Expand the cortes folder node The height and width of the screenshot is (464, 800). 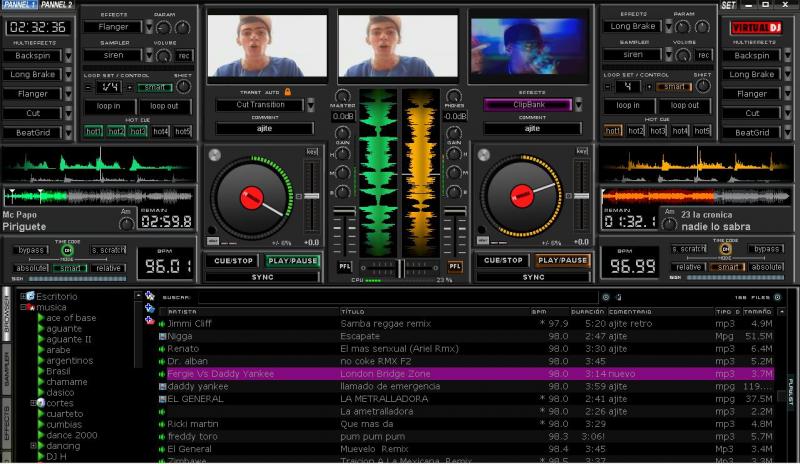33,403
